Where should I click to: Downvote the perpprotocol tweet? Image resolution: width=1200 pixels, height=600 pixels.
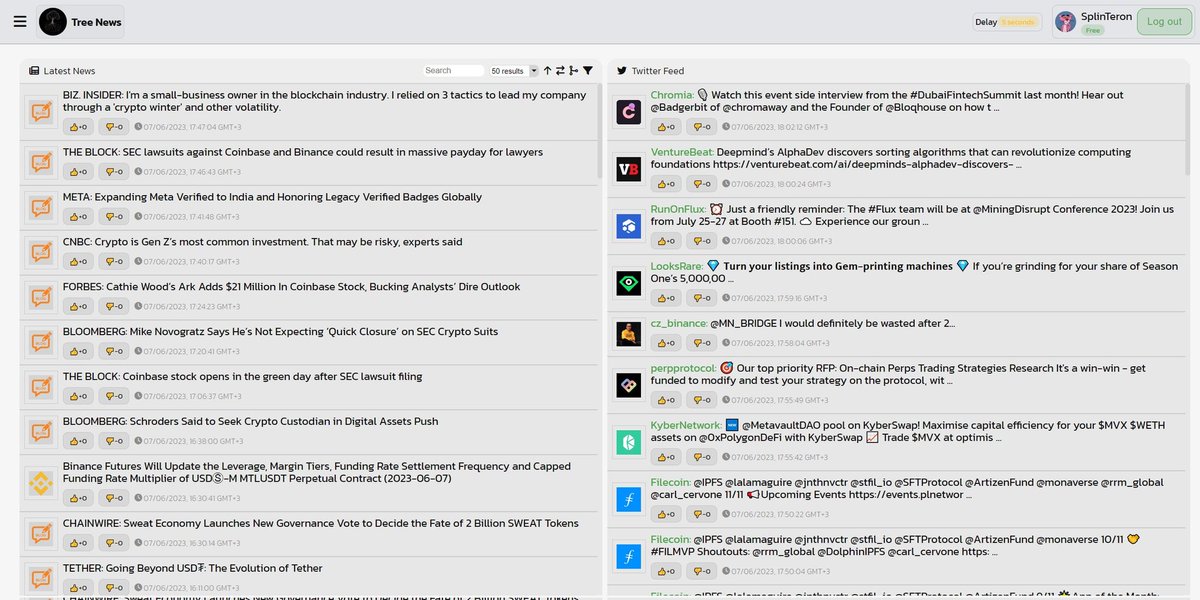702,400
